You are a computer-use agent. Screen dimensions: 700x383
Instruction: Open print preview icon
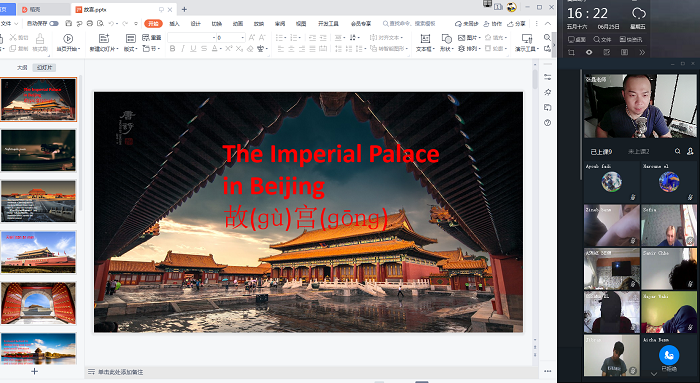coord(100,23)
